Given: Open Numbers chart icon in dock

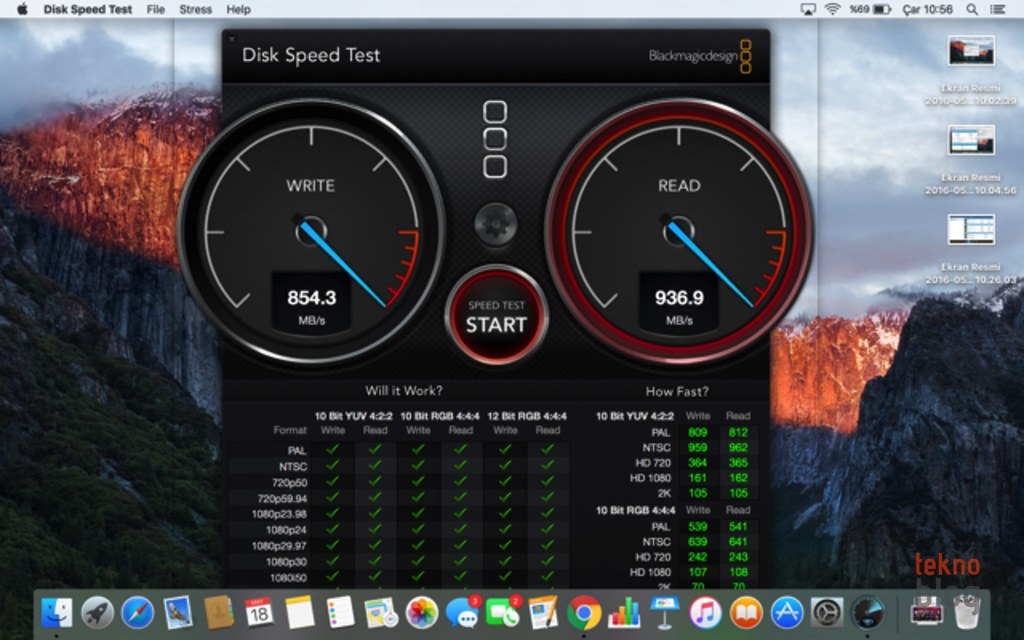Looking at the screenshot, I should click(624, 613).
